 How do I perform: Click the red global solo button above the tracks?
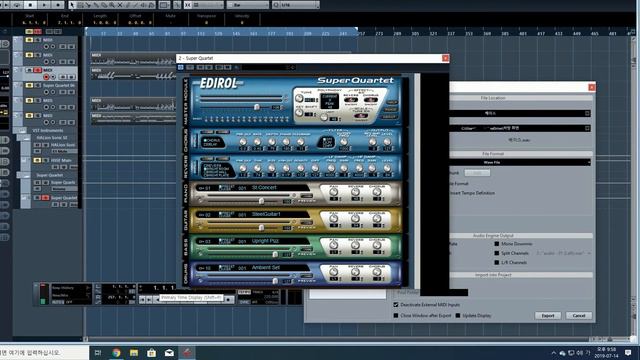pyautogui.click(x=38, y=31)
